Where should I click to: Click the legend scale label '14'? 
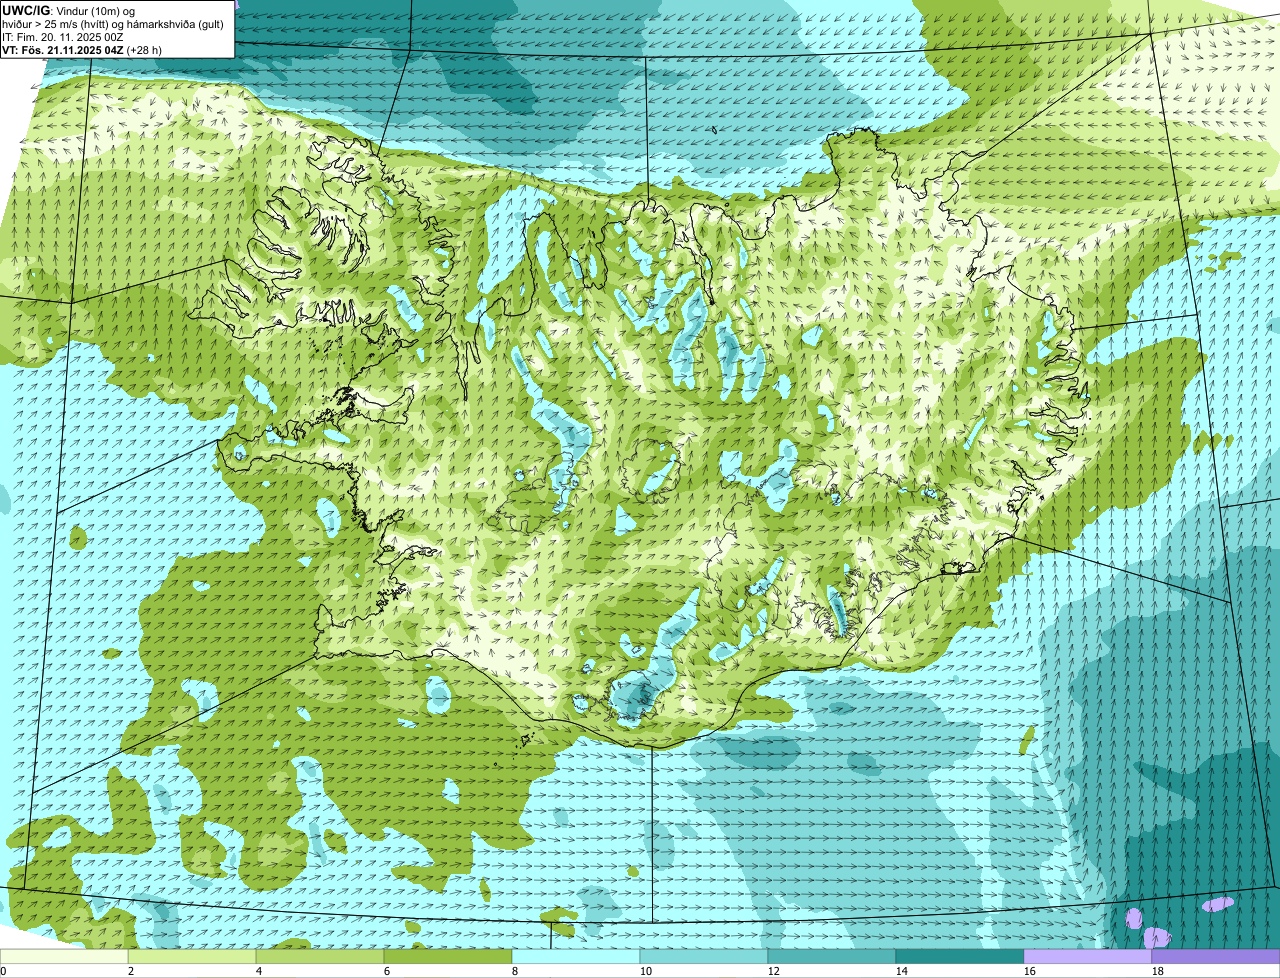pos(902,971)
